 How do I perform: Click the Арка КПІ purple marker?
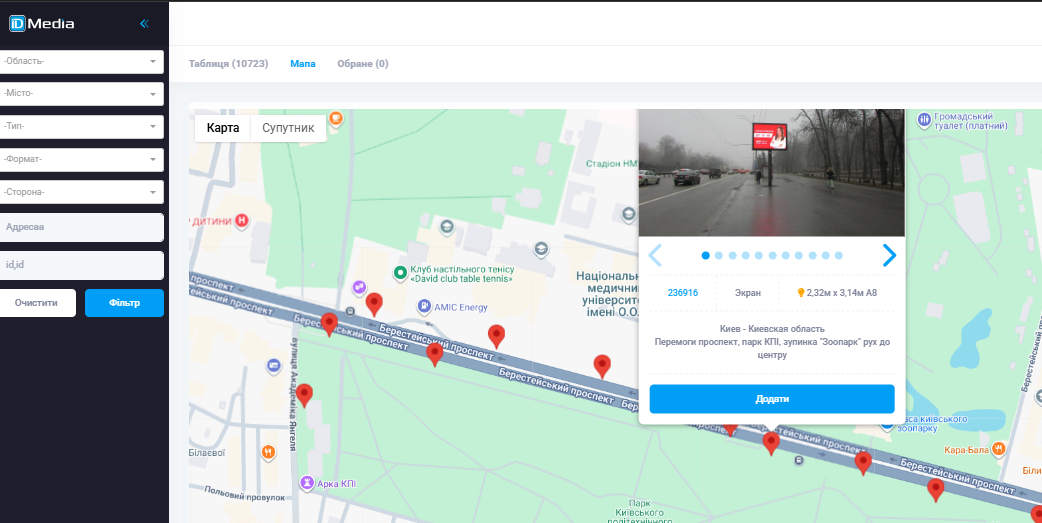[307, 482]
